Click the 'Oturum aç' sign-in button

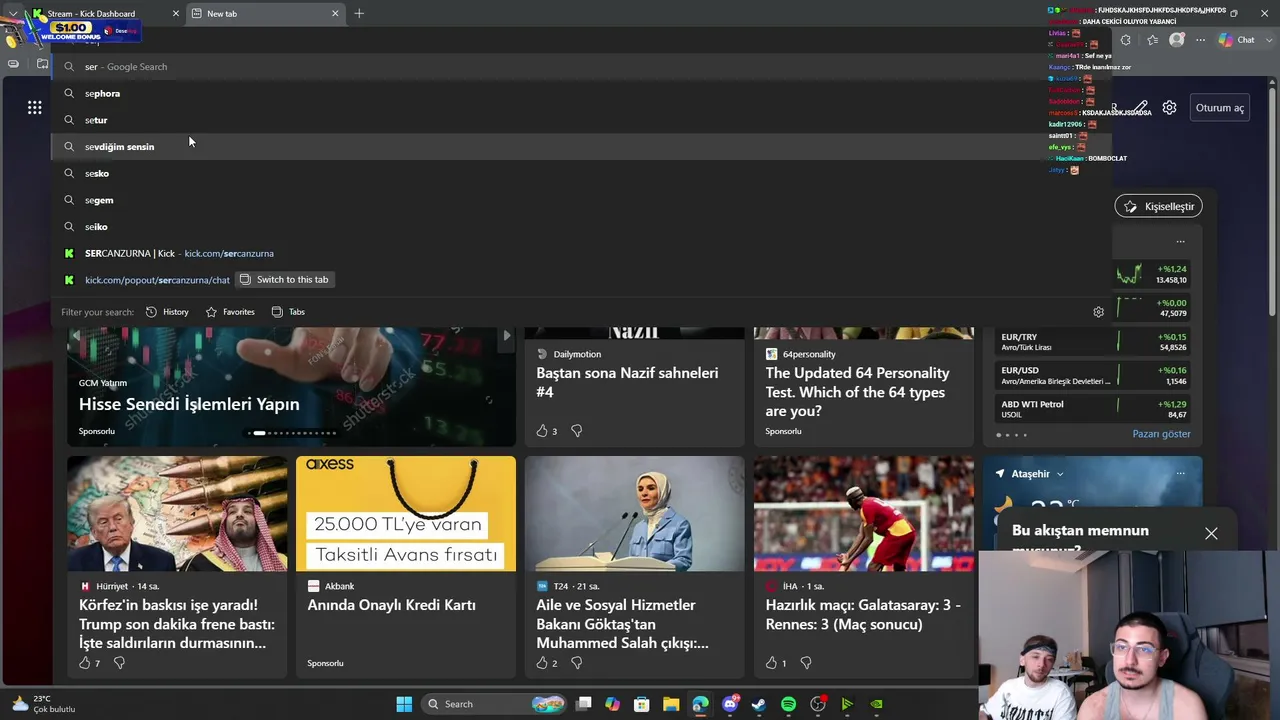[x=1220, y=108]
